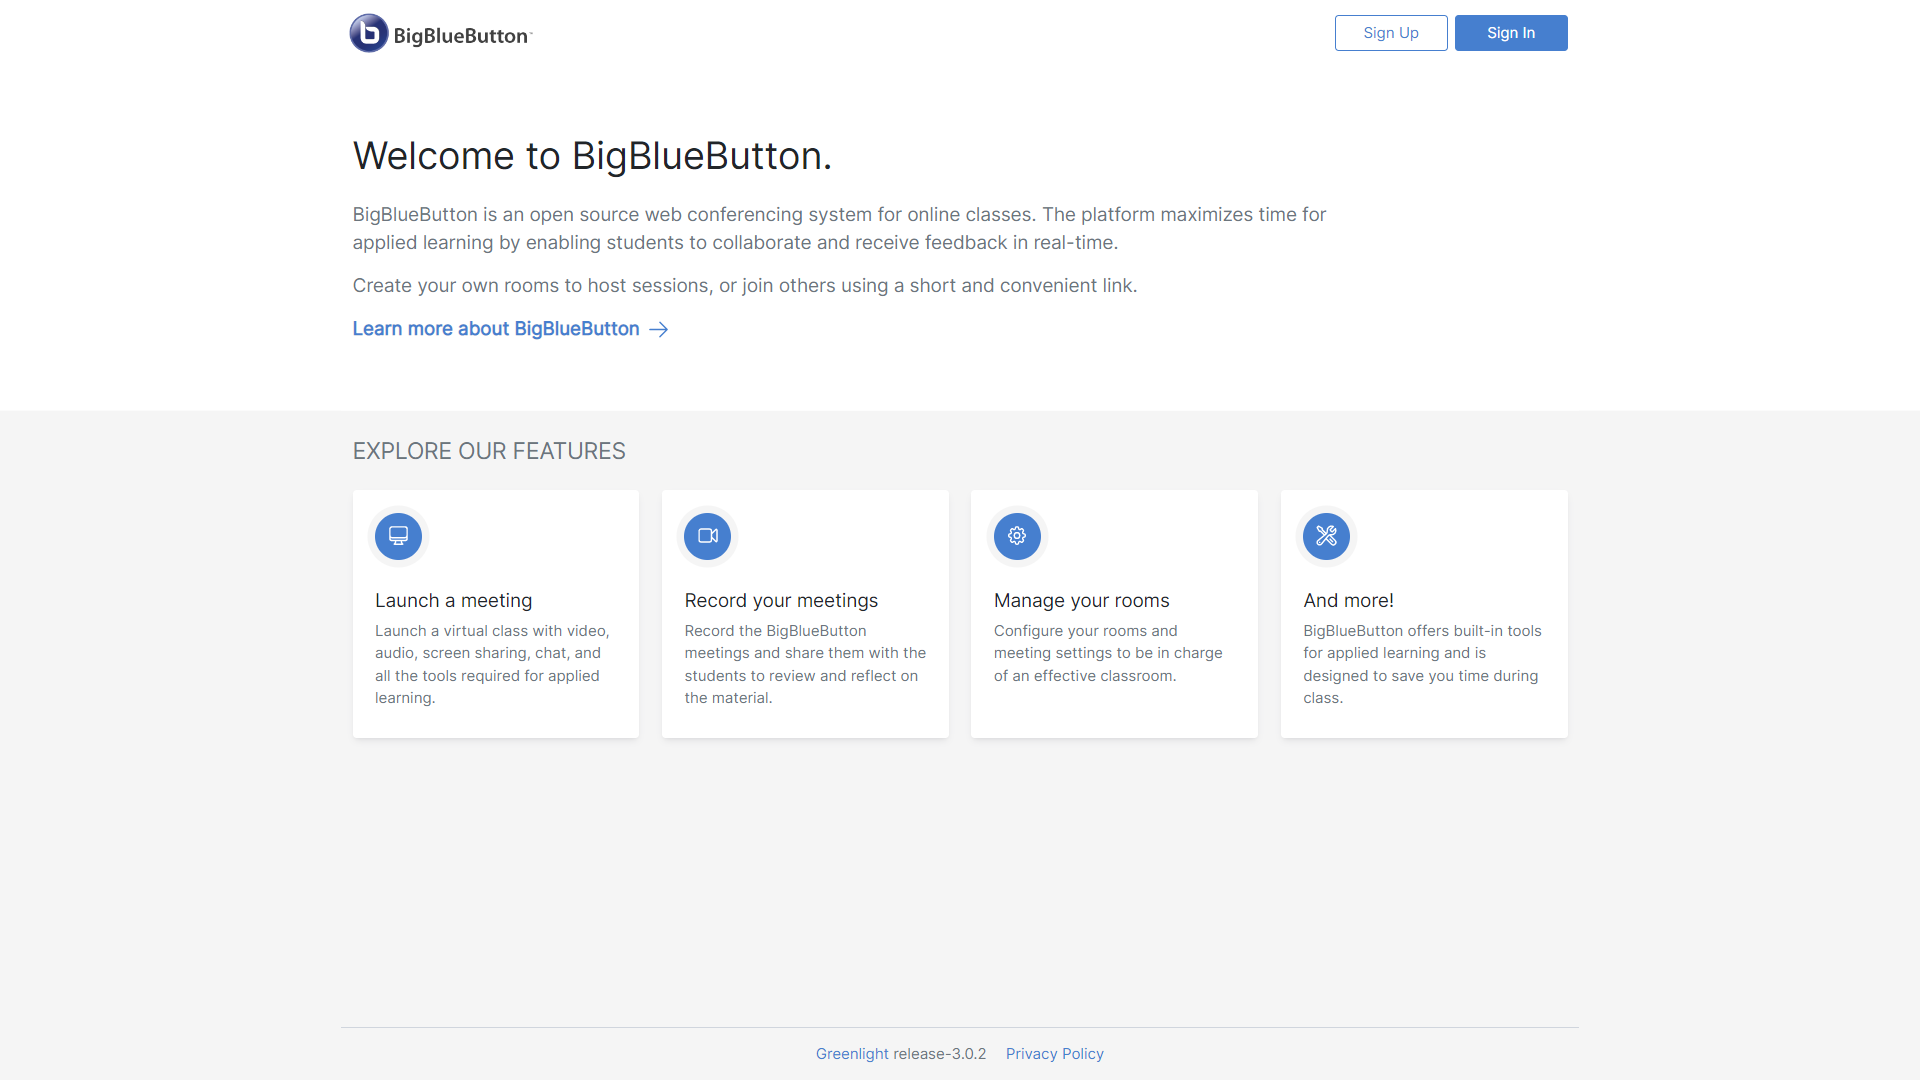This screenshot has width=1920, height=1080.
Task: Click the 'Launch a virtual class' description
Action: click(493, 664)
